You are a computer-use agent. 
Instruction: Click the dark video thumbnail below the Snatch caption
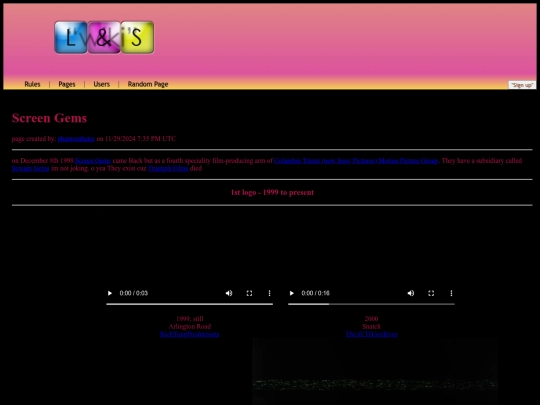click(375, 372)
